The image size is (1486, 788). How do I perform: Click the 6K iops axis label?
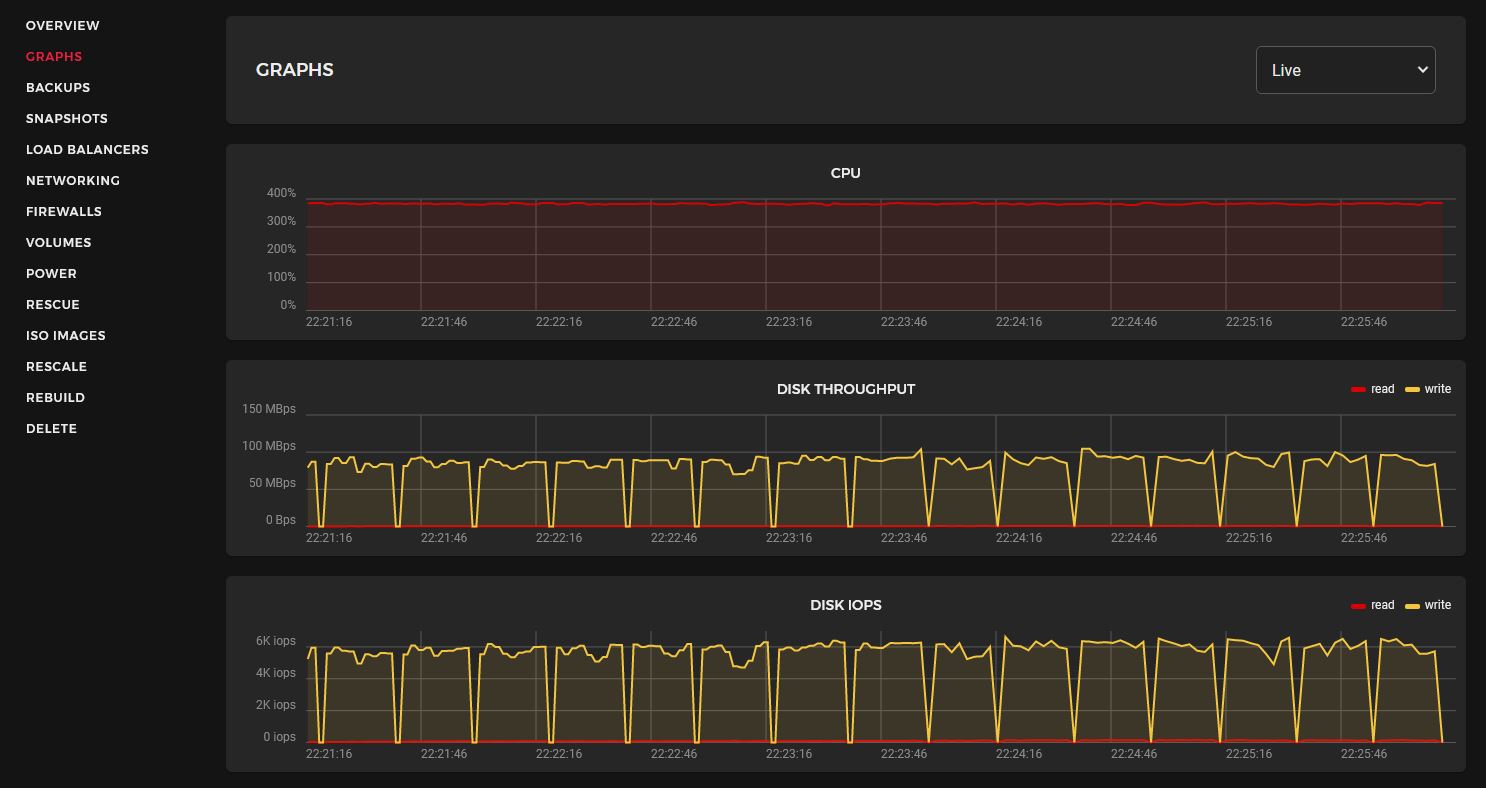(276, 641)
